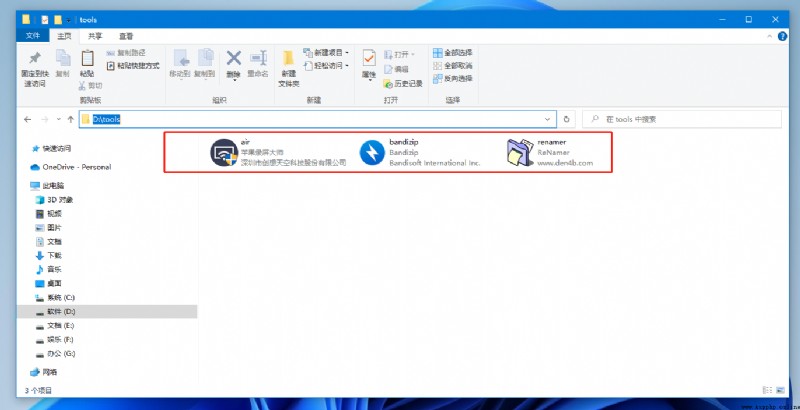Go back with the left arrow
This screenshot has height=410, width=800.
point(28,119)
